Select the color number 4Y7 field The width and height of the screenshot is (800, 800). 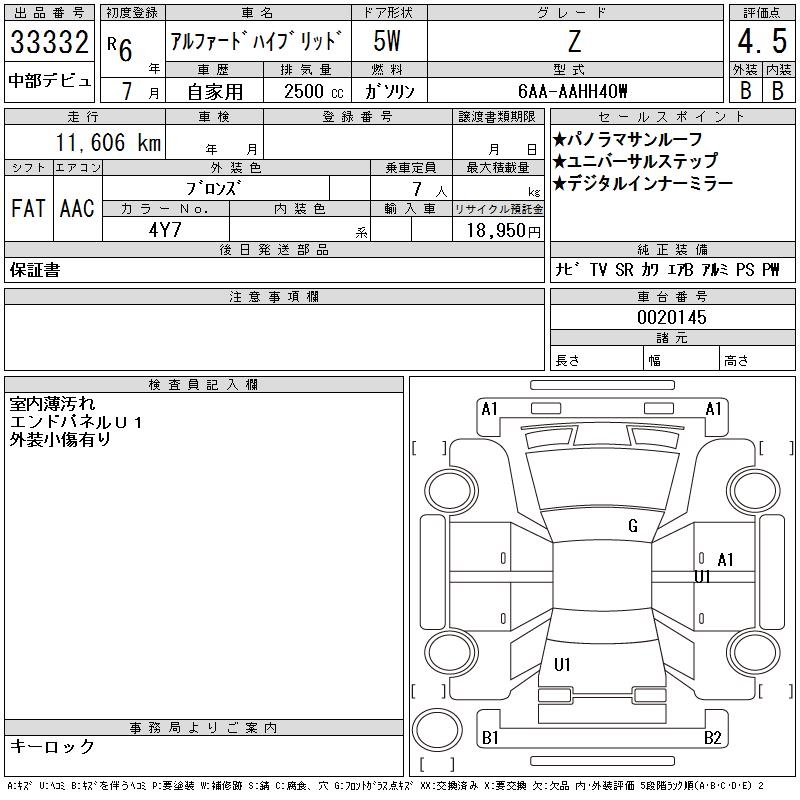click(x=165, y=230)
